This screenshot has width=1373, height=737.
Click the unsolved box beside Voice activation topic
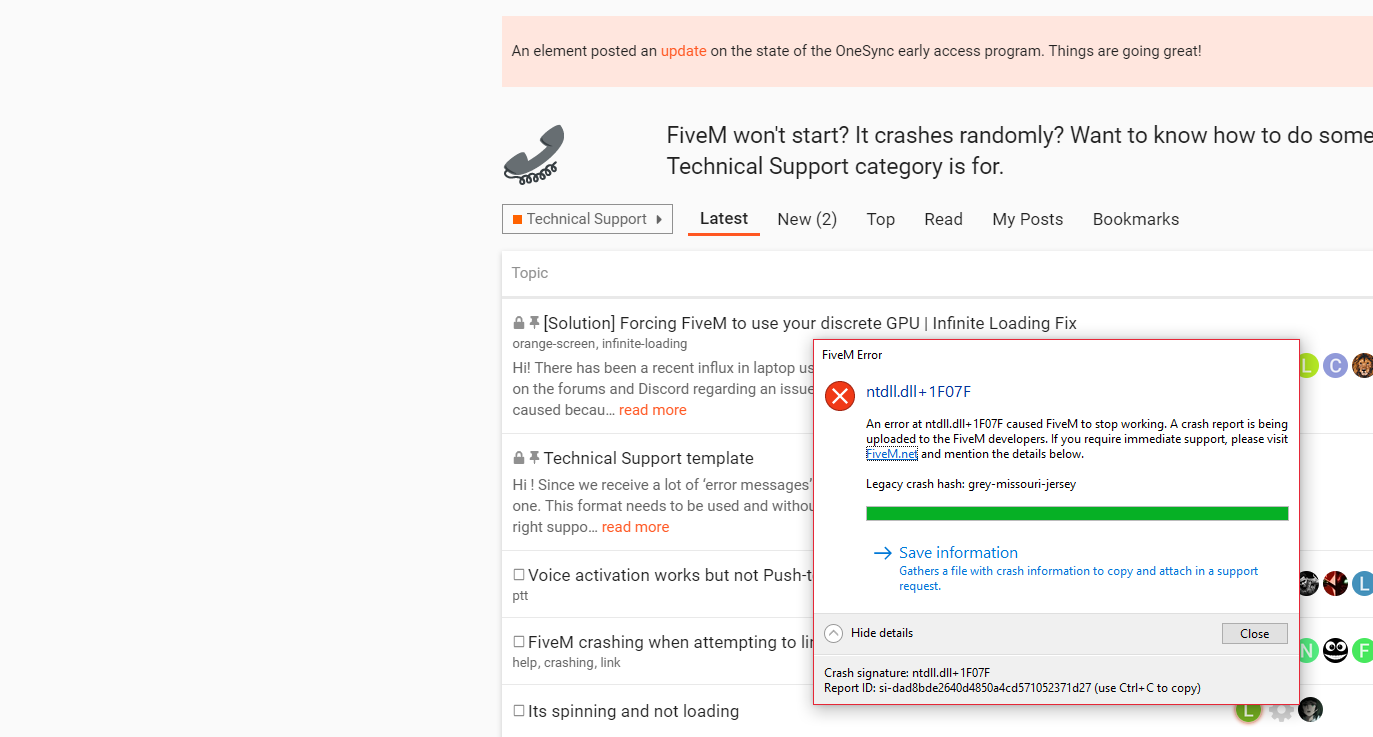[x=519, y=575]
